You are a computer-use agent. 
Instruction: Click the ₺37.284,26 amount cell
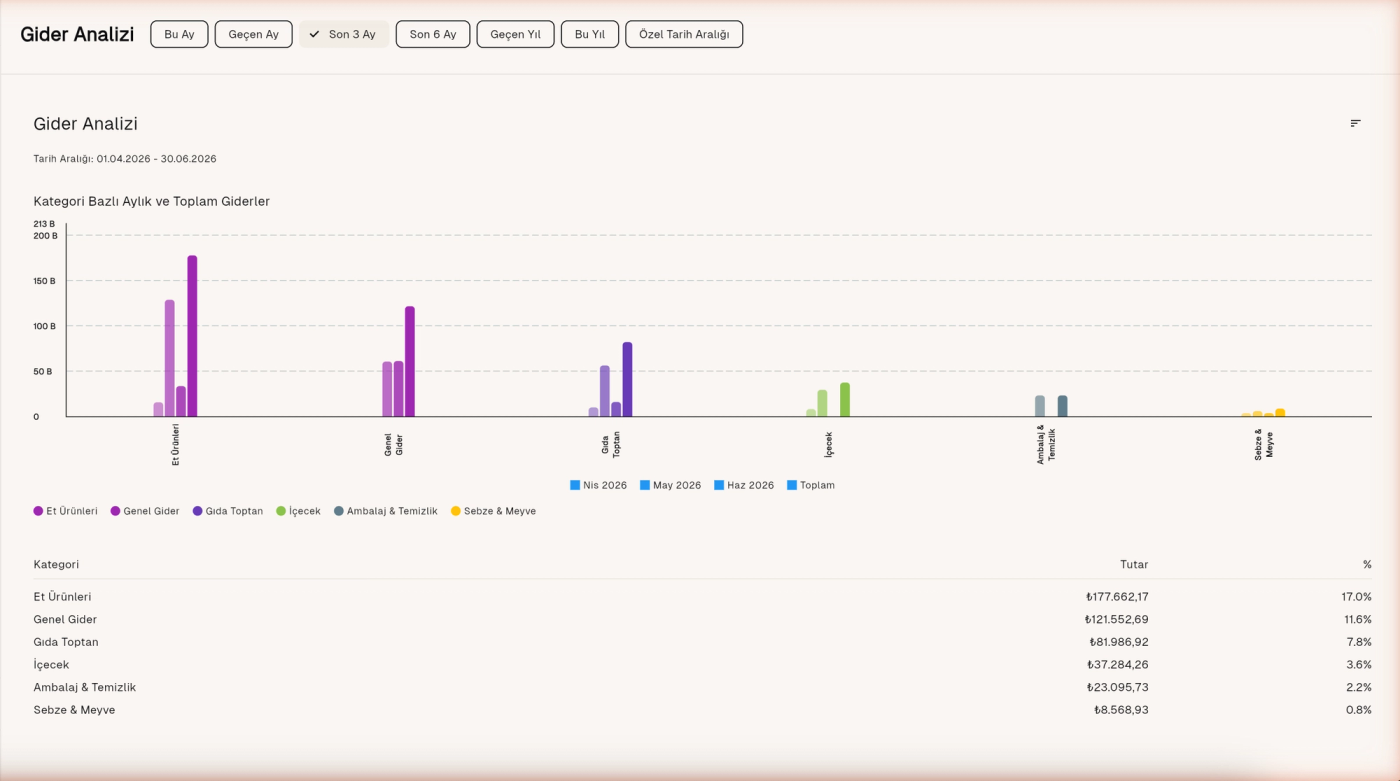pyautogui.click(x=1118, y=665)
